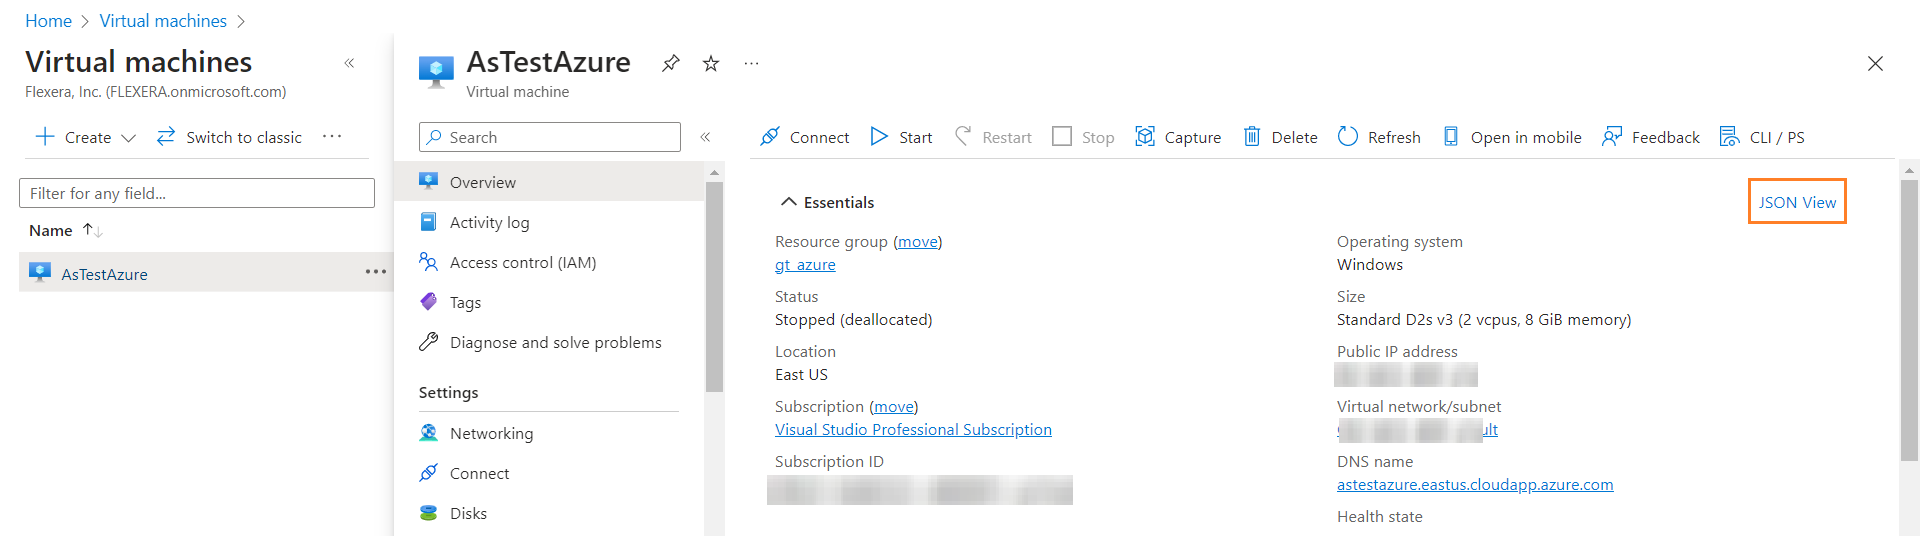The width and height of the screenshot is (1920, 538).
Task: Capture the VM image
Action: (1178, 137)
